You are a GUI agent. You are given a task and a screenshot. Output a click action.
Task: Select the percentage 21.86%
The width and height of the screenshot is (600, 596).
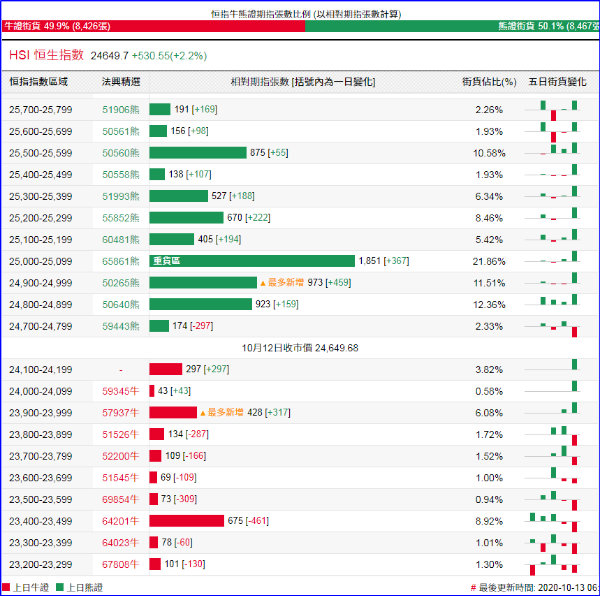pos(489,262)
